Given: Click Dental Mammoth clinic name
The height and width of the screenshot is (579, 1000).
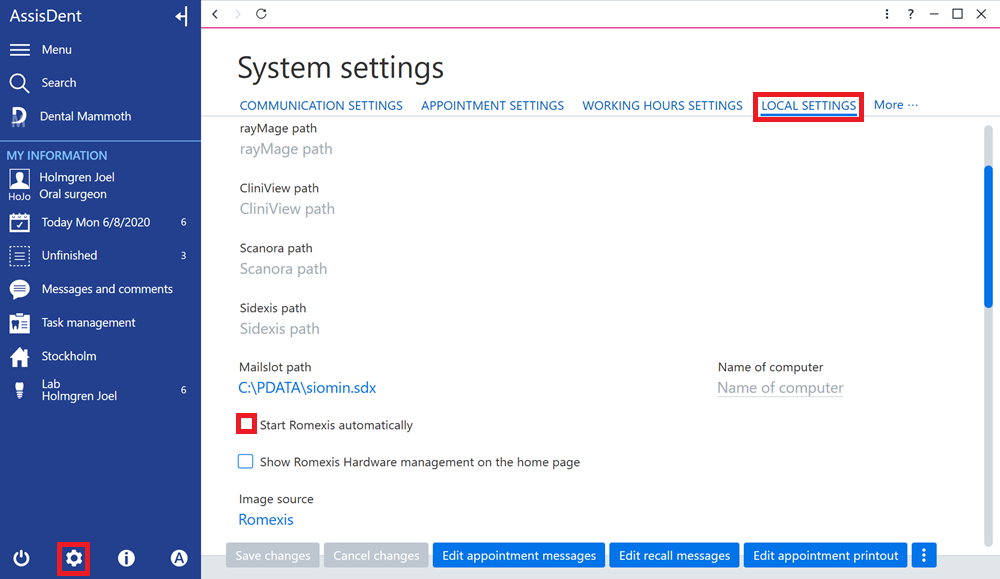Looking at the screenshot, I should point(85,117).
